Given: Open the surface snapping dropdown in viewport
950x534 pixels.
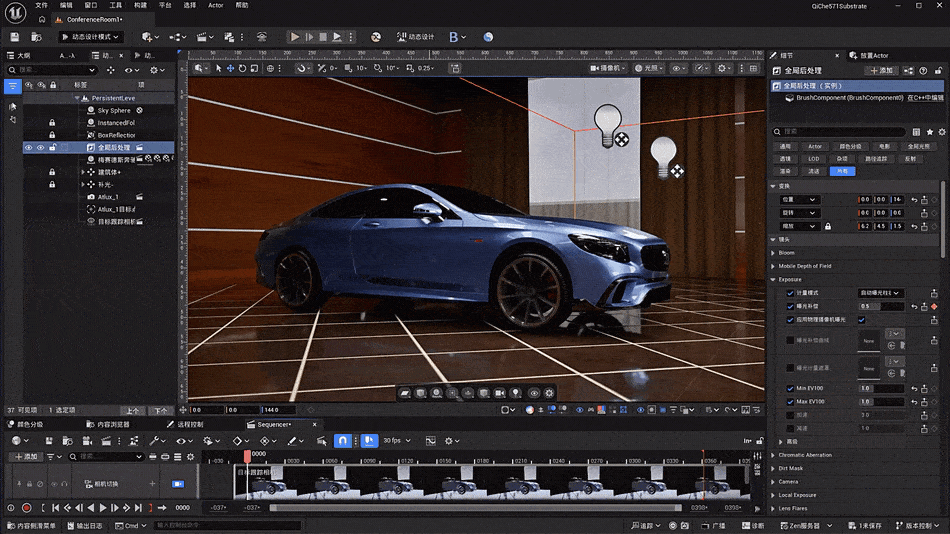Looking at the screenshot, I should [302, 68].
